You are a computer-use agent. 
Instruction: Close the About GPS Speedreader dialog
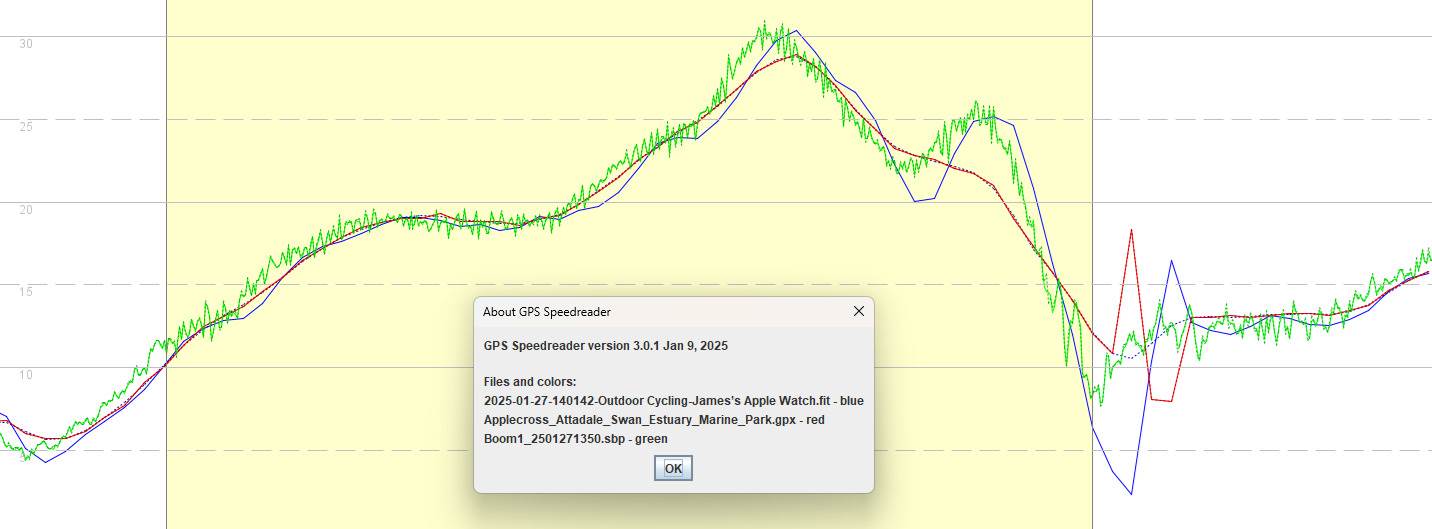tap(858, 311)
